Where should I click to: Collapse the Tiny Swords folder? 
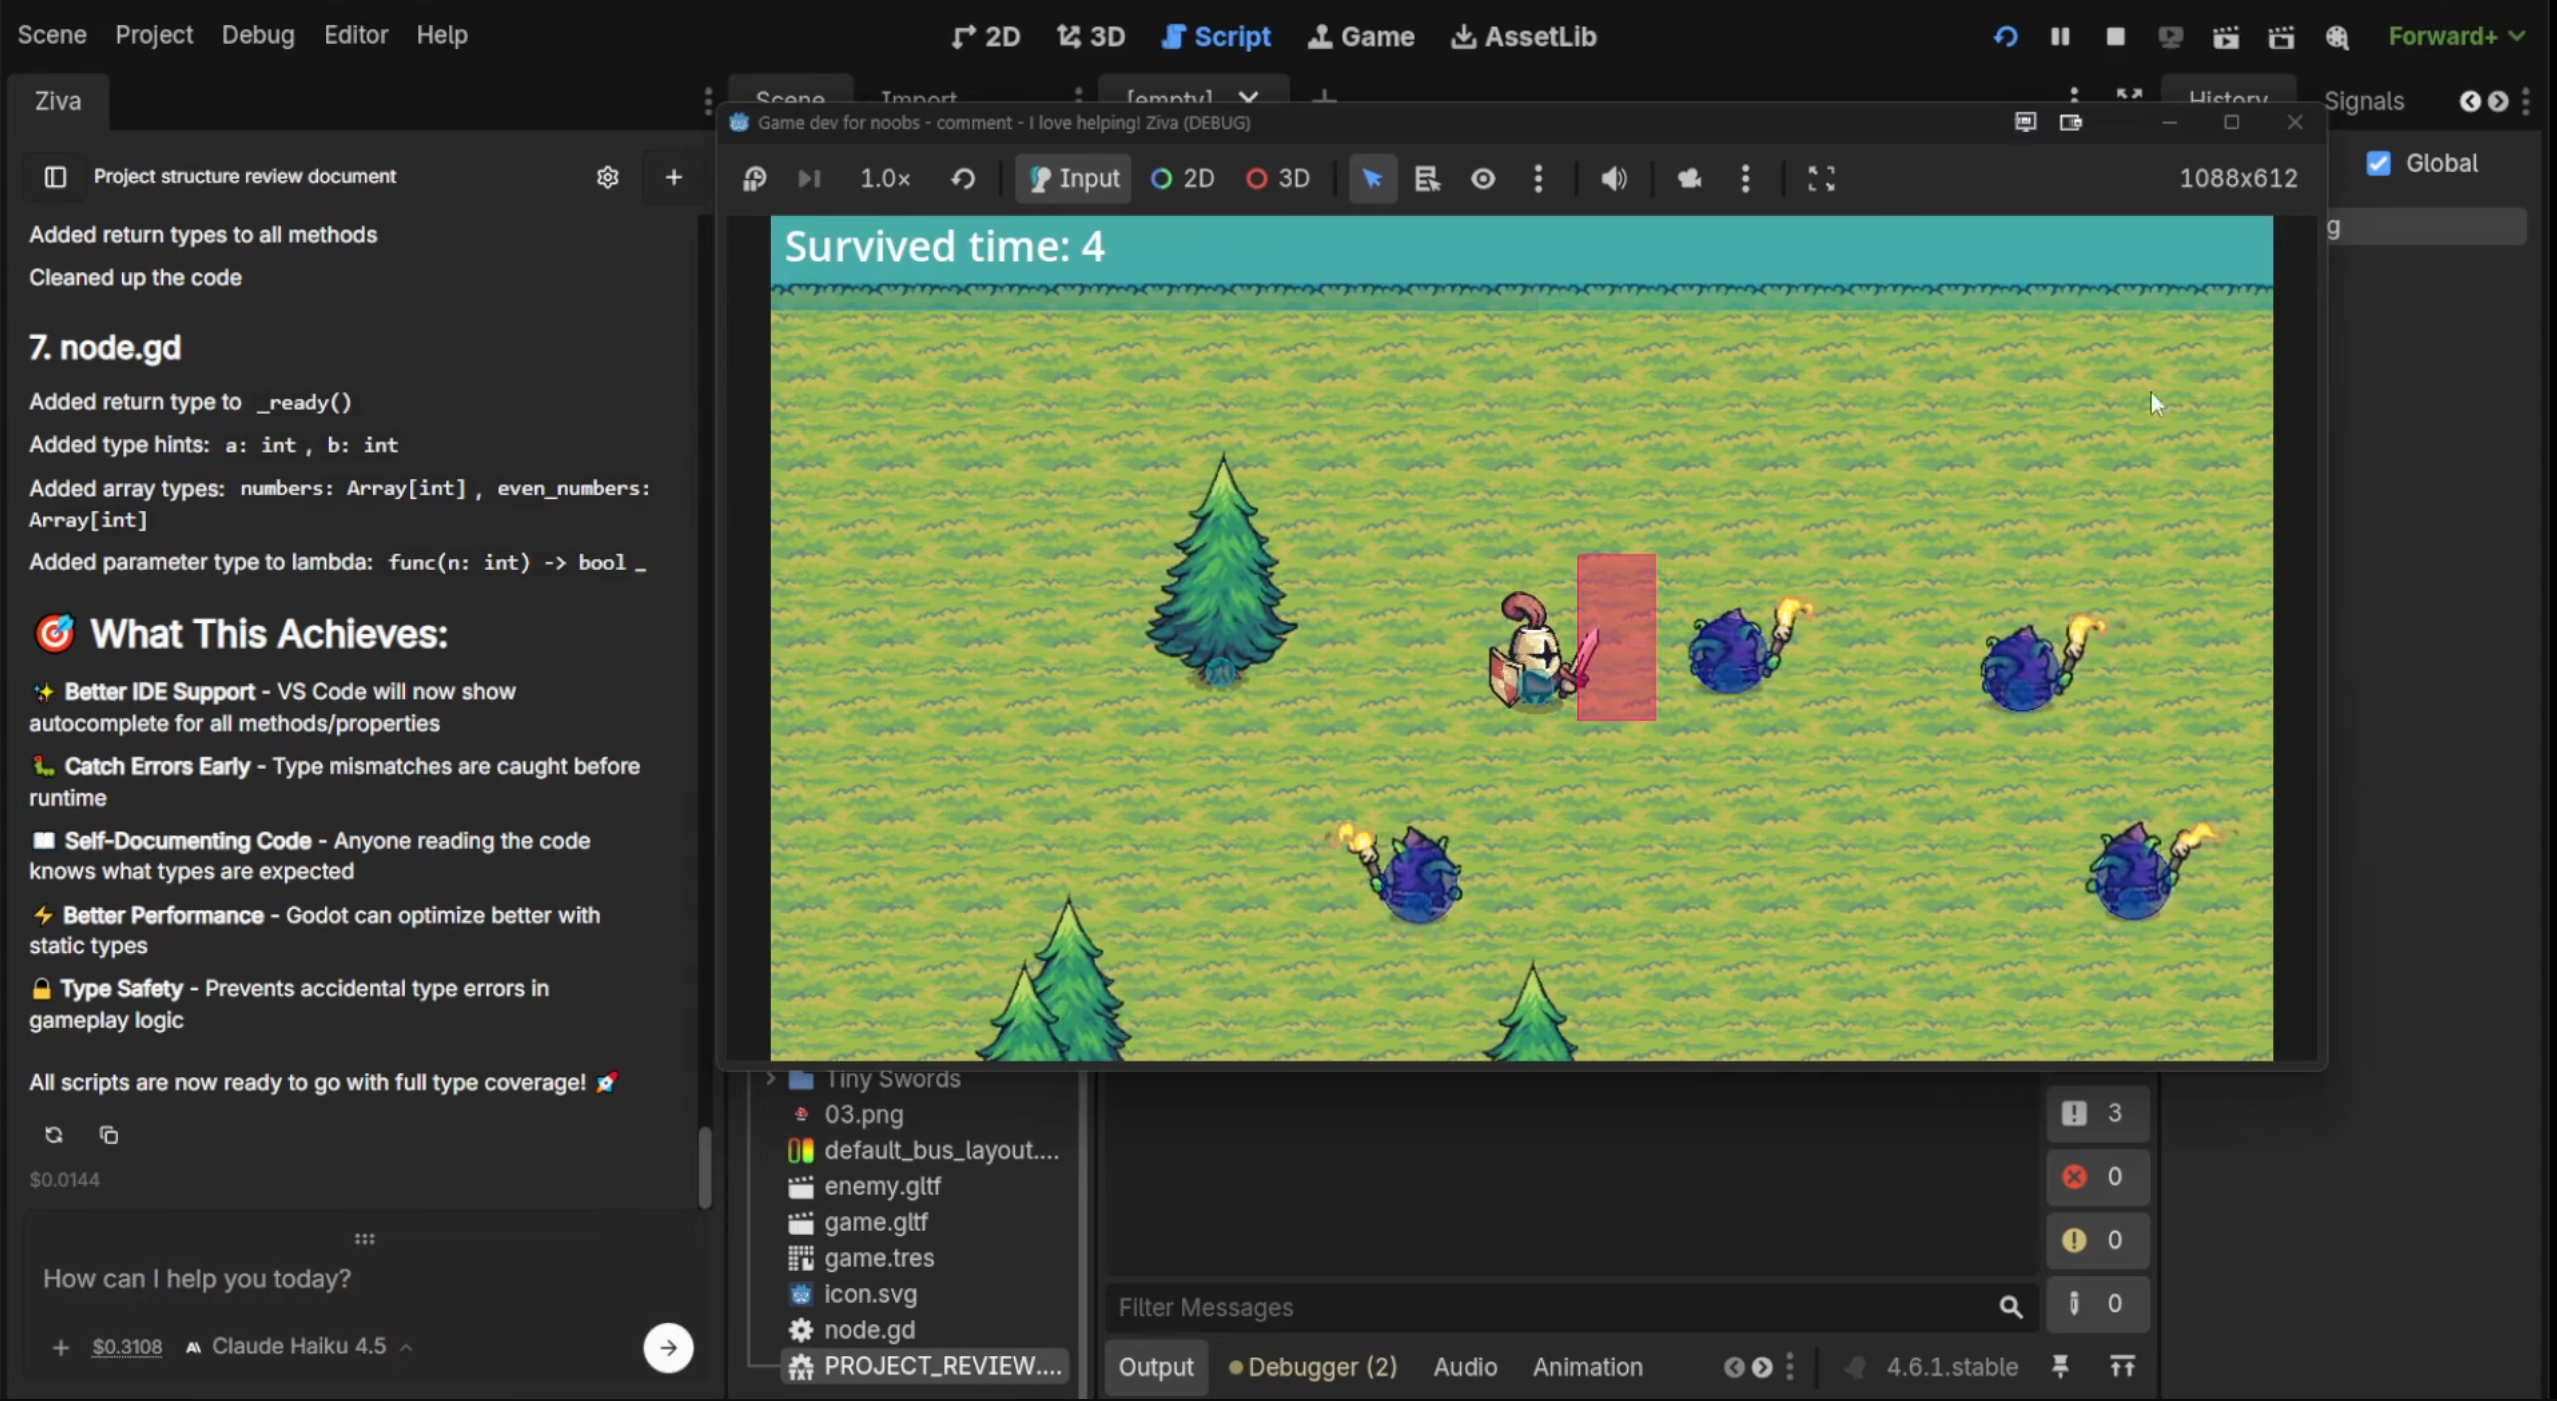pyautogui.click(x=770, y=1079)
